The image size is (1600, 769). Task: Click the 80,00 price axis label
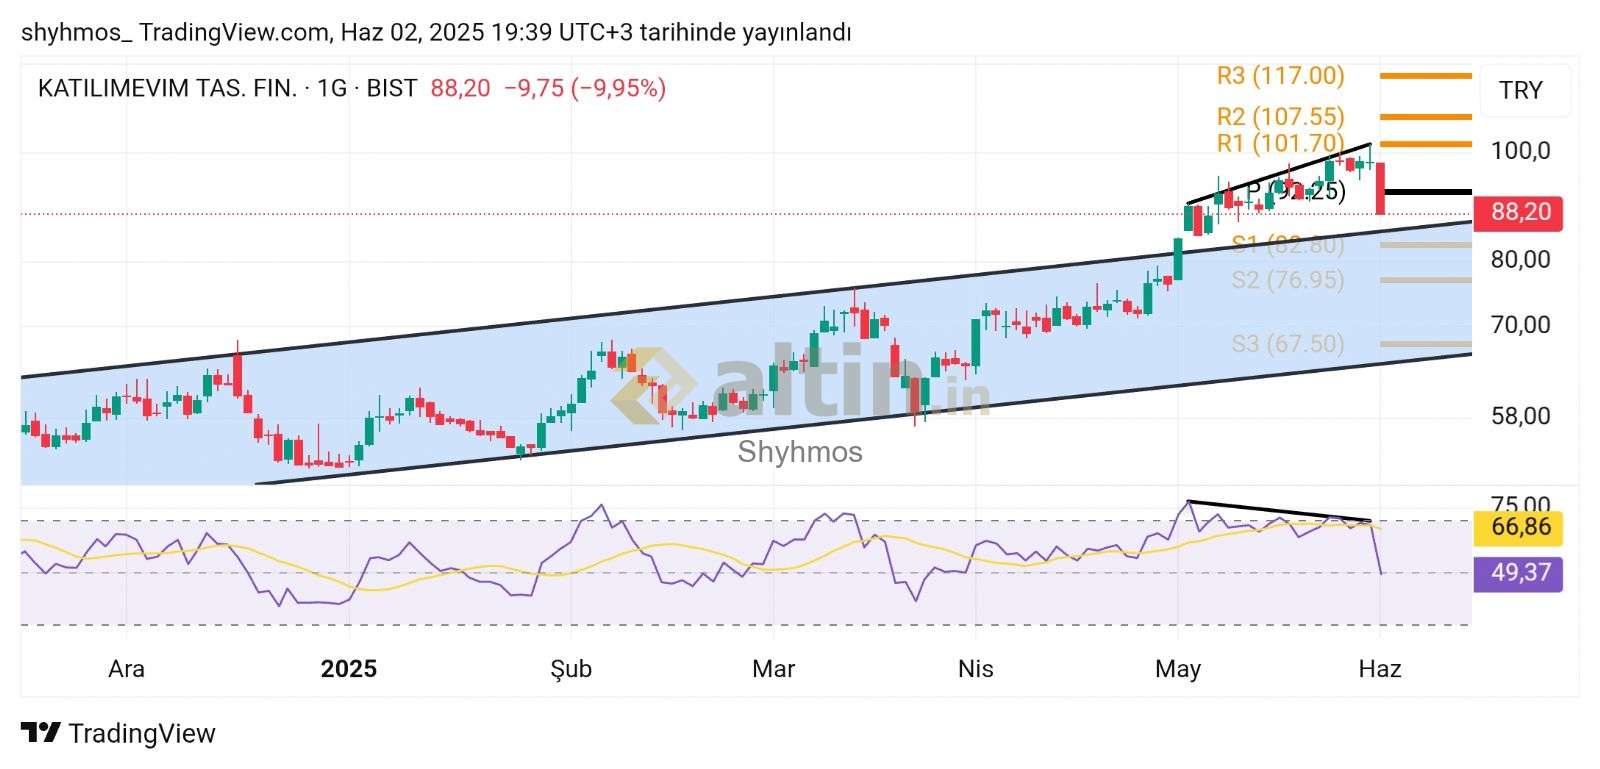pos(1520,260)
